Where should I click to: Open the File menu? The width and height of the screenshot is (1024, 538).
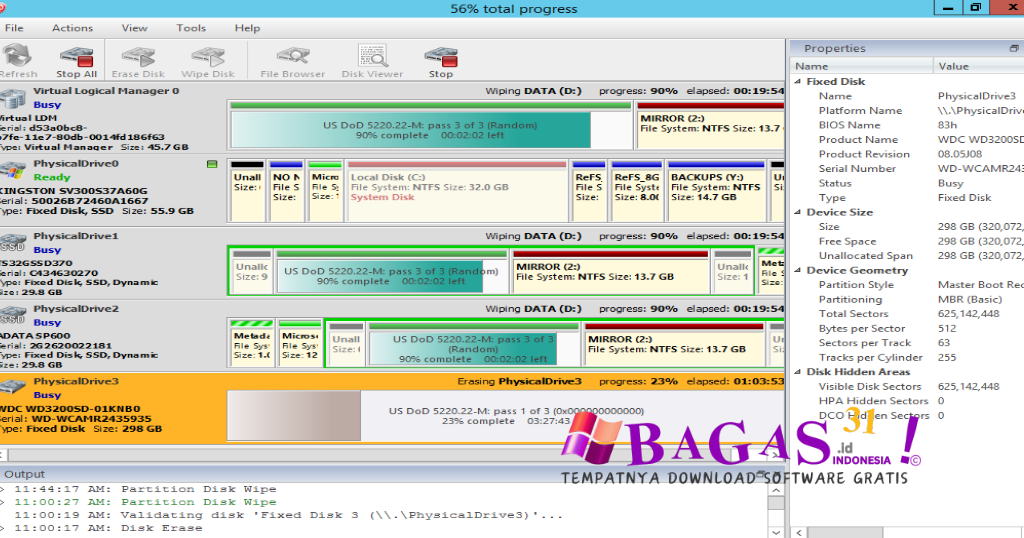14,28
